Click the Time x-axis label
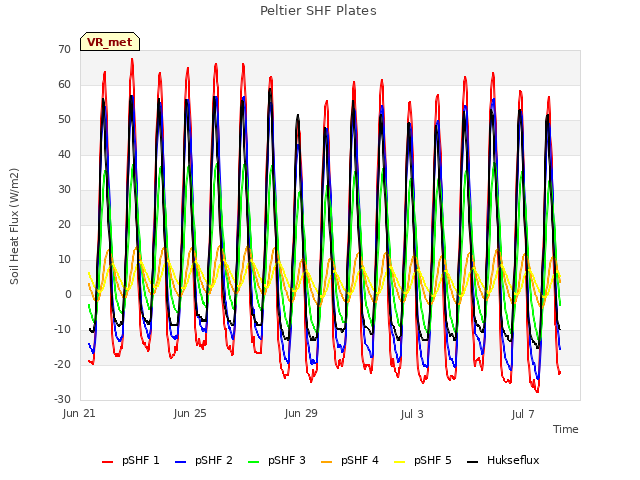Image resolution: width=640 pixels, height=480 pixels. (566, 429)
